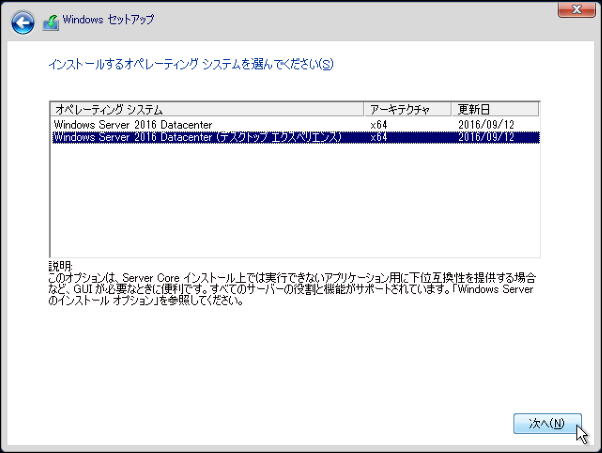Click divider between OS and architecture columns
The height and width of the screenshot is (453, 602).
[x=364, y=108]
